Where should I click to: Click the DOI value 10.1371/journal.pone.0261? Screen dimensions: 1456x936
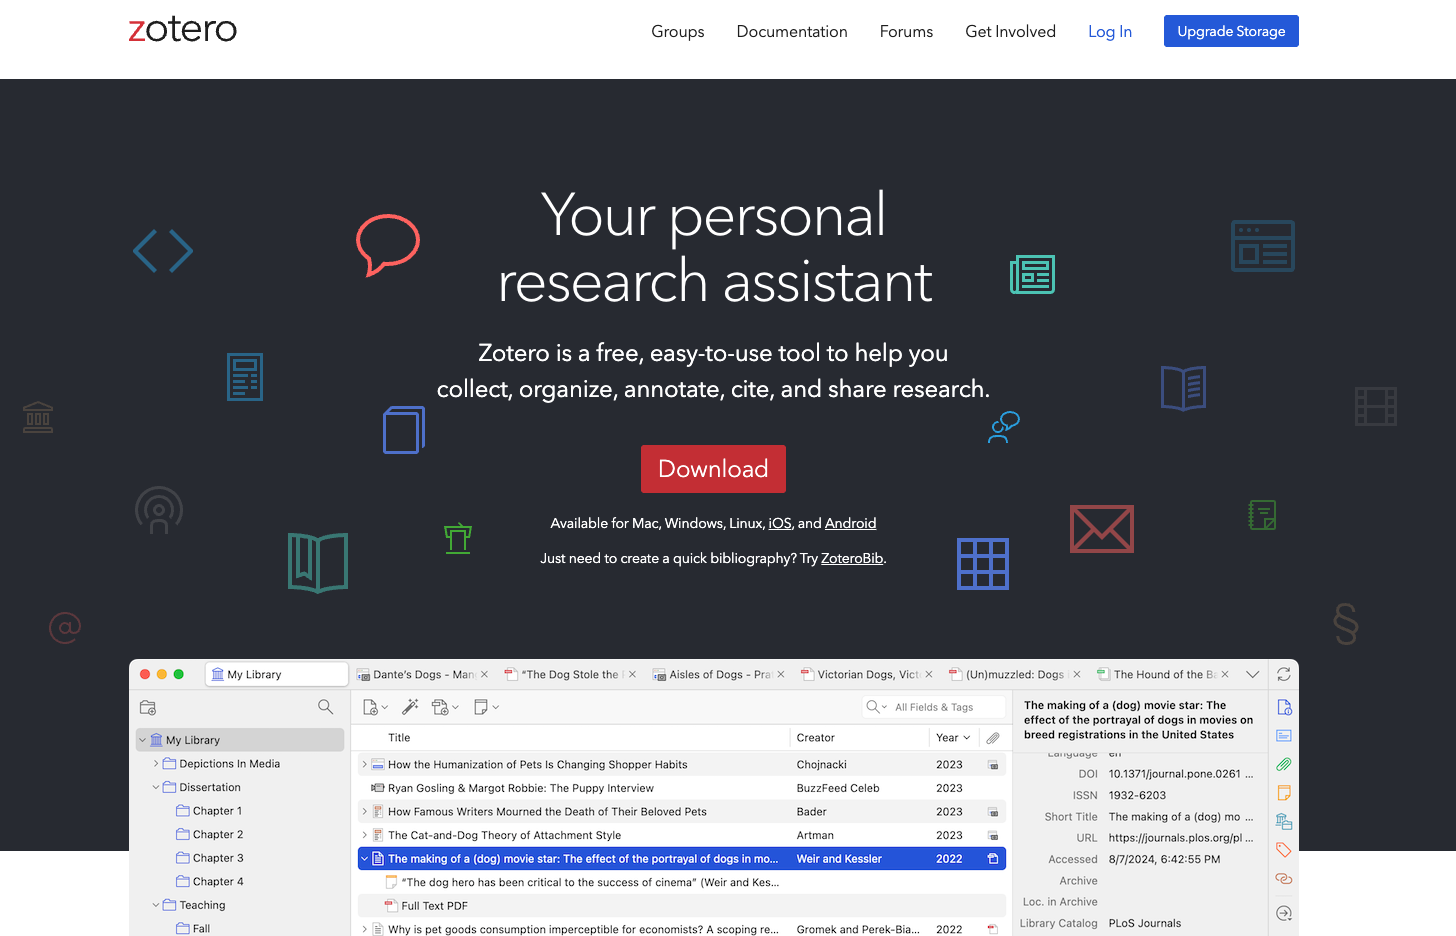(x=1180, y=774)
